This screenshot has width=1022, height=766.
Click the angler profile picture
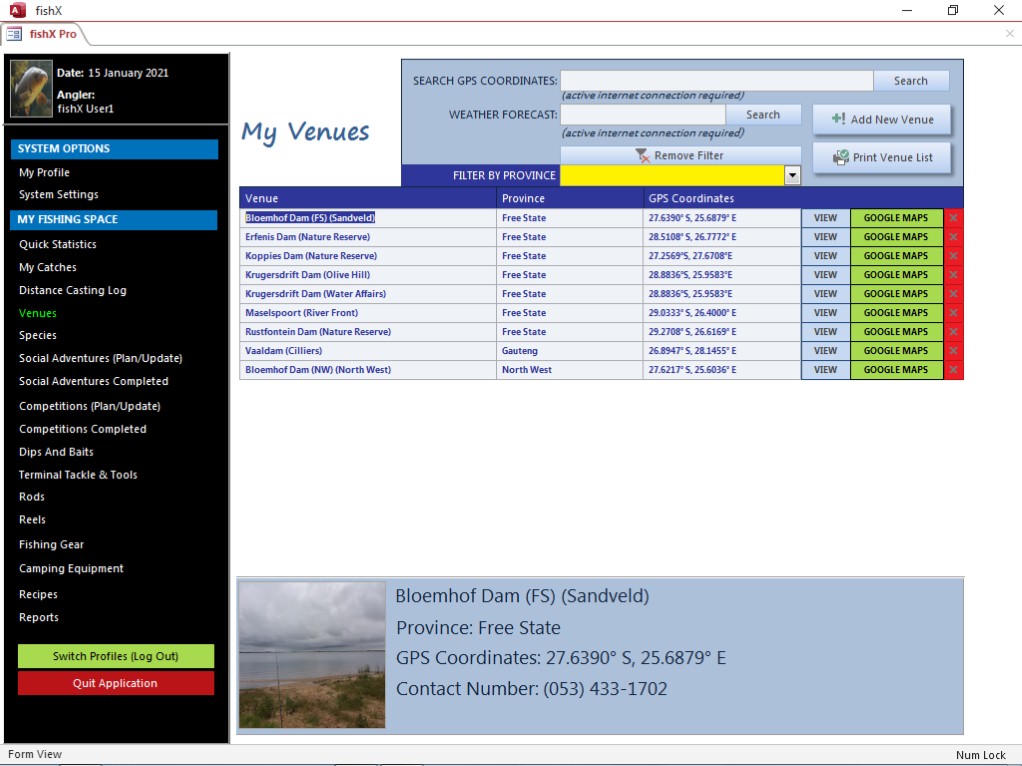(31, 89)
